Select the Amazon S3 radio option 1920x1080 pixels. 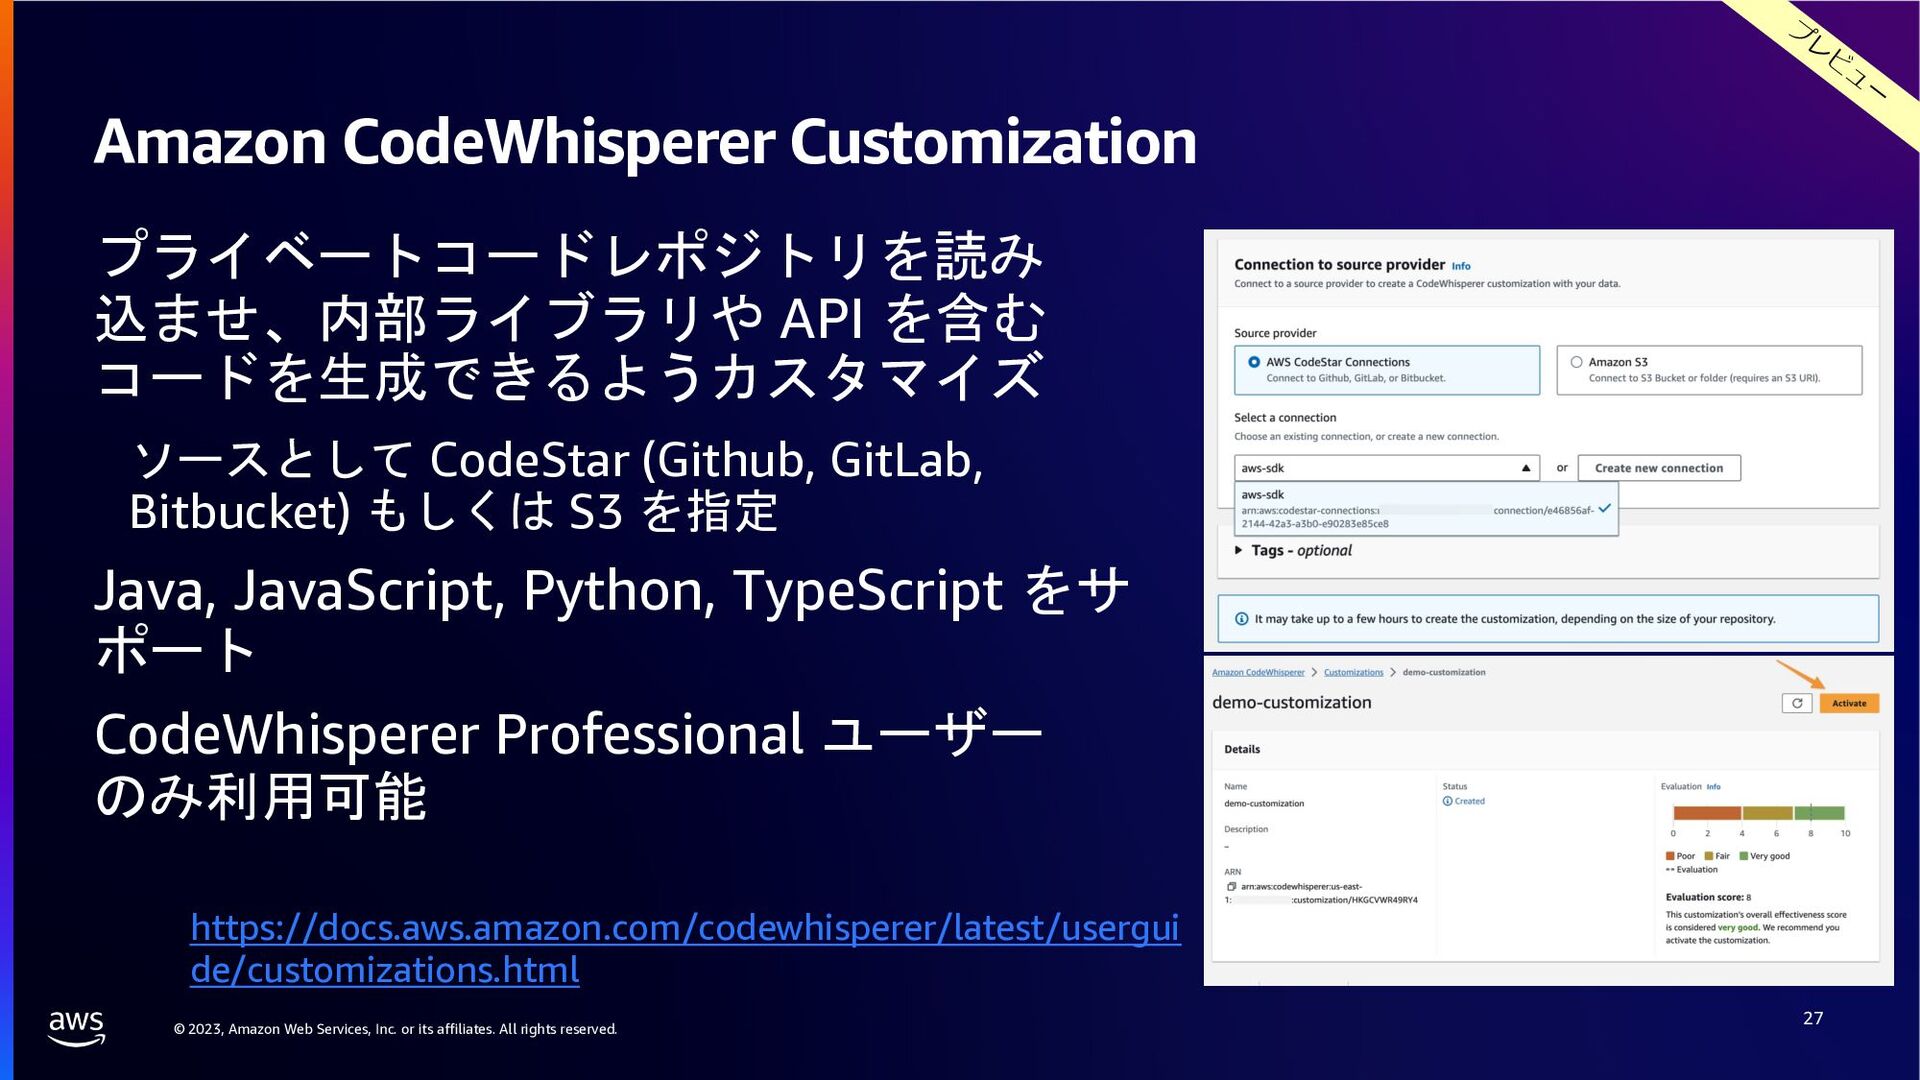coord(1576,362)
